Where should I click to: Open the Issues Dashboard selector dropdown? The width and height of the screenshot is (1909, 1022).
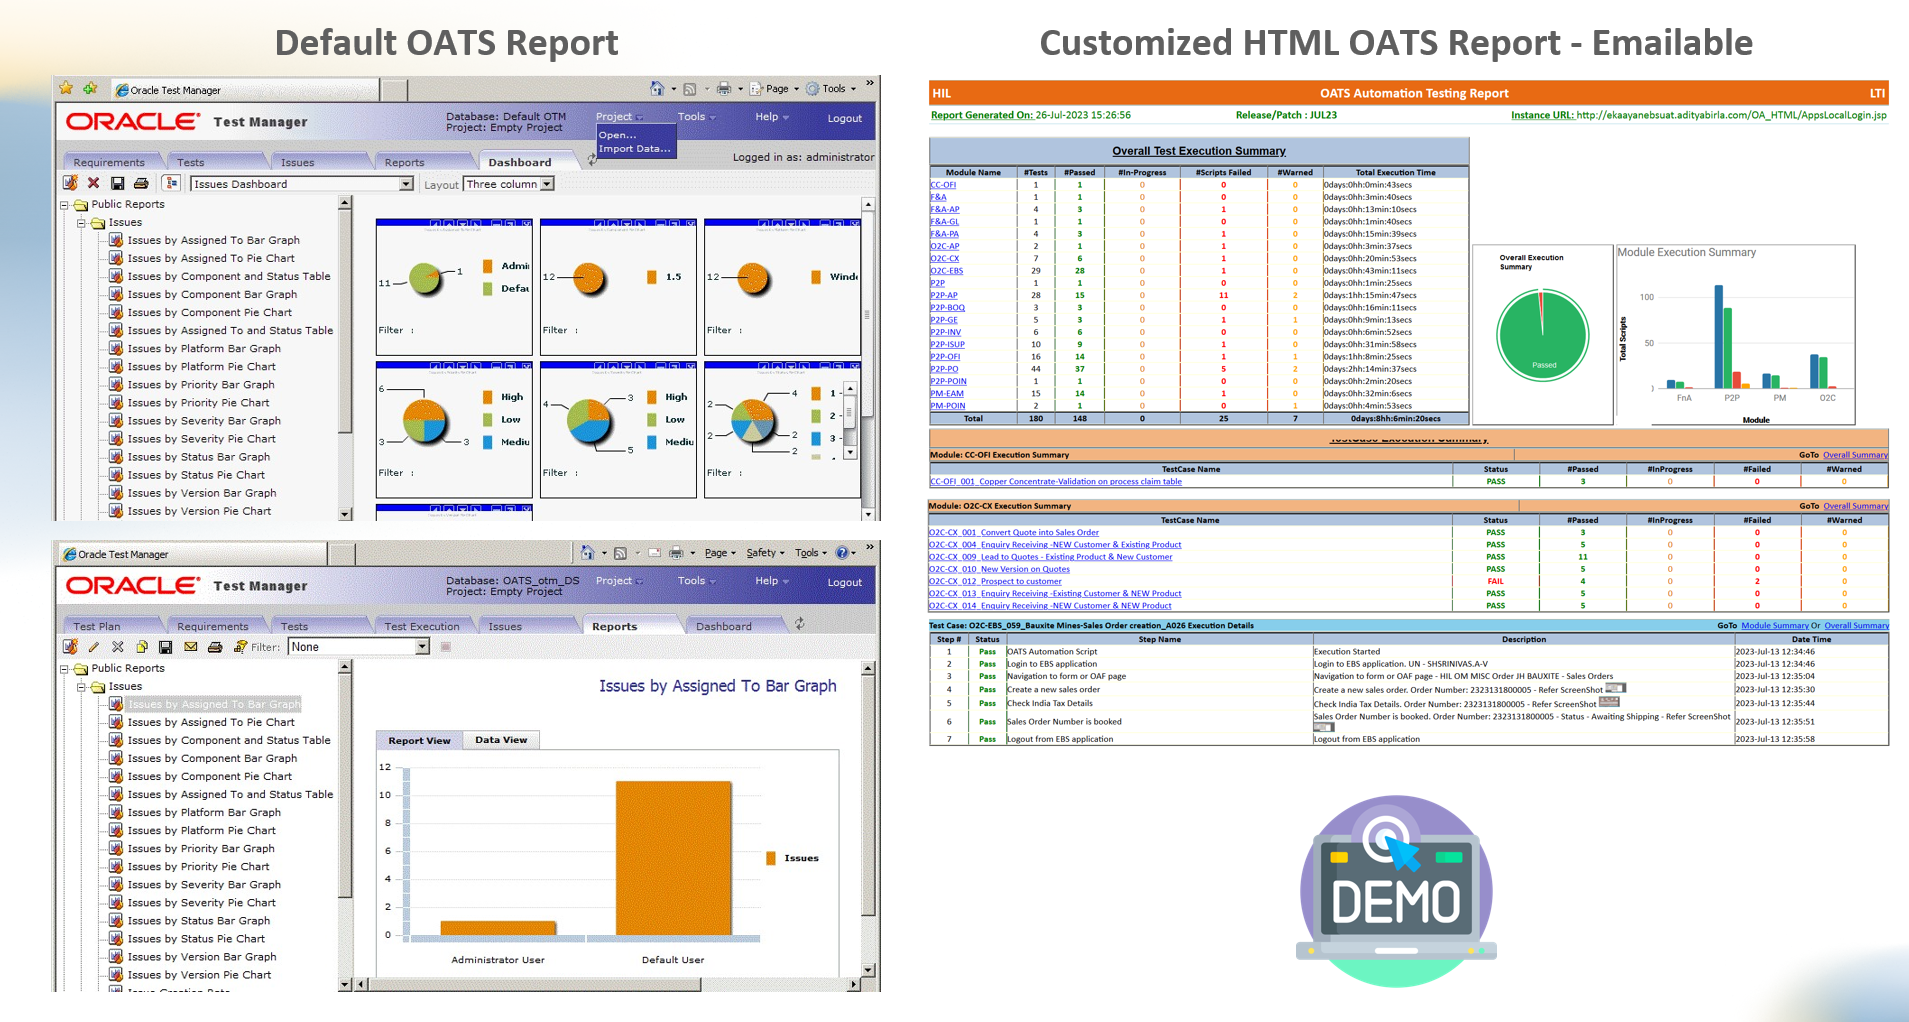point(405,184)
